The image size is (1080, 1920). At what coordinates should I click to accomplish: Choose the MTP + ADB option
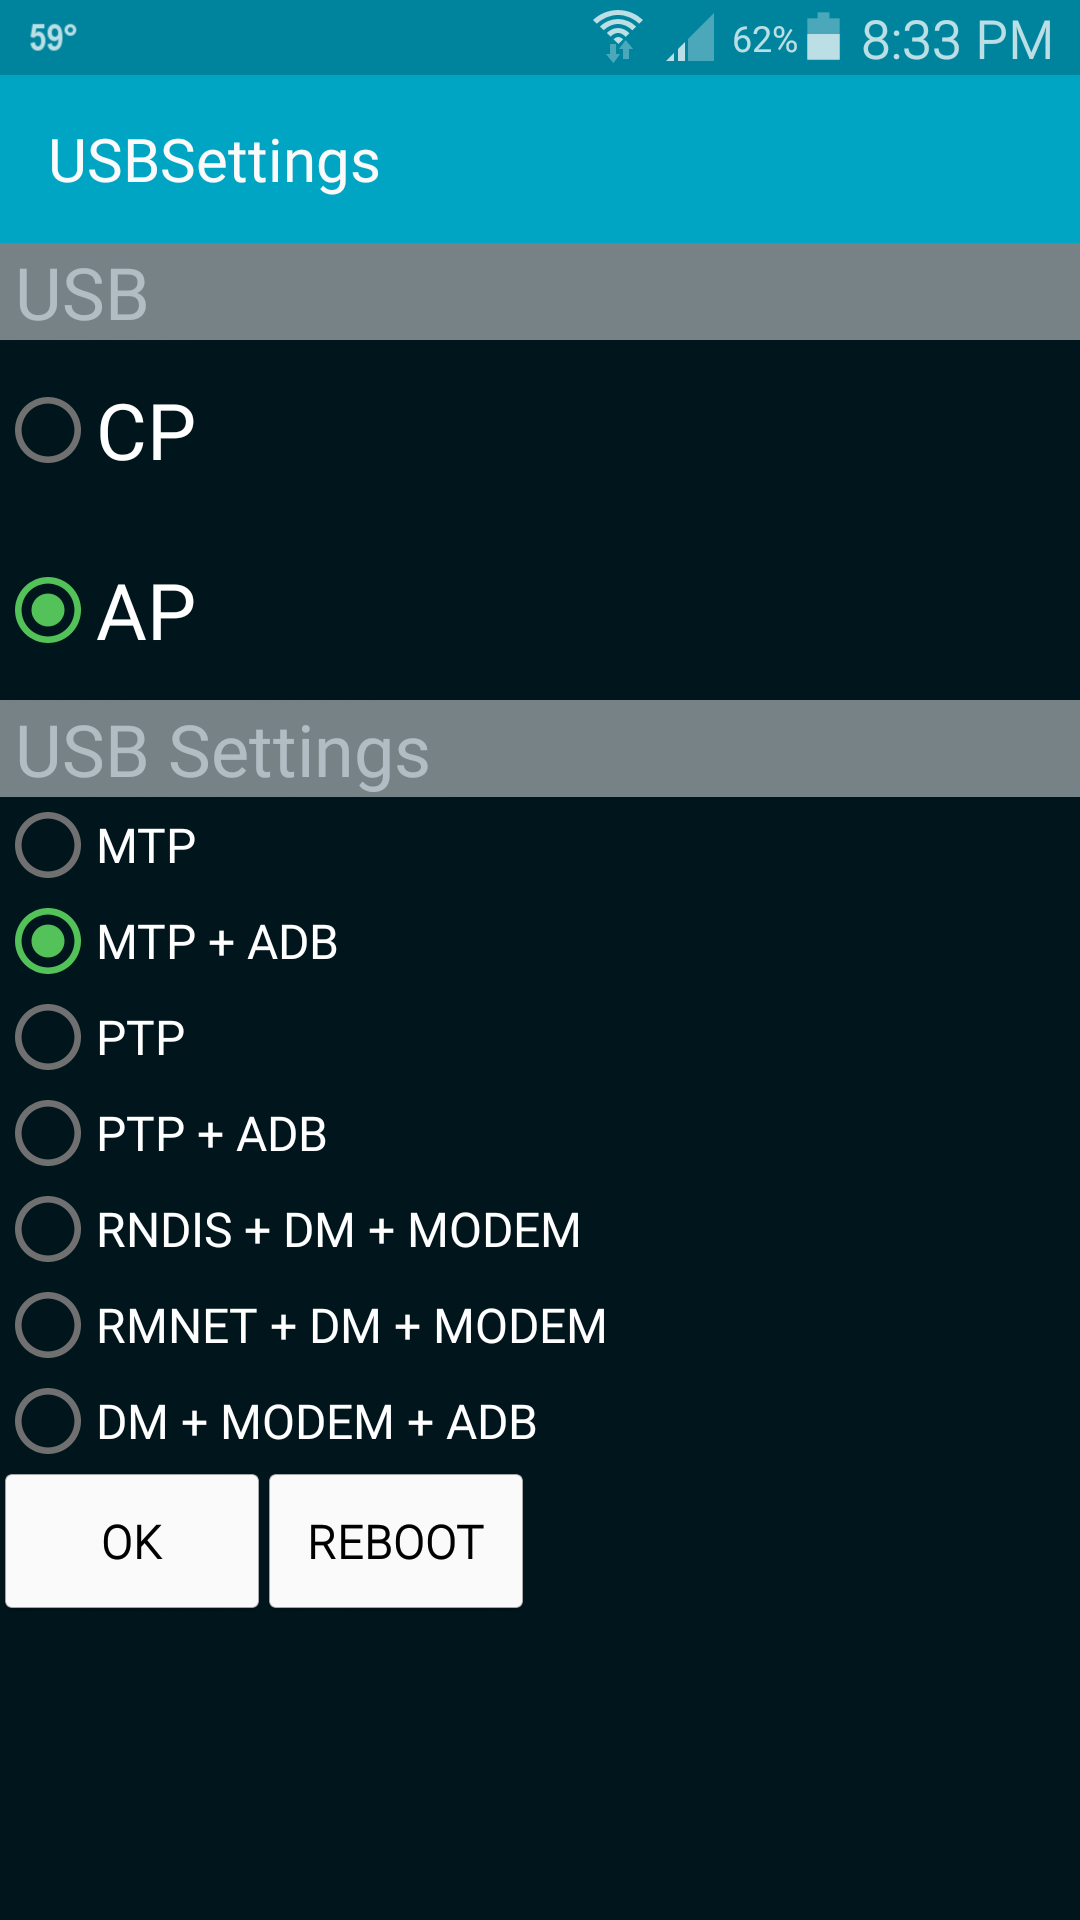pyautogui.click(x=48, y=942)
